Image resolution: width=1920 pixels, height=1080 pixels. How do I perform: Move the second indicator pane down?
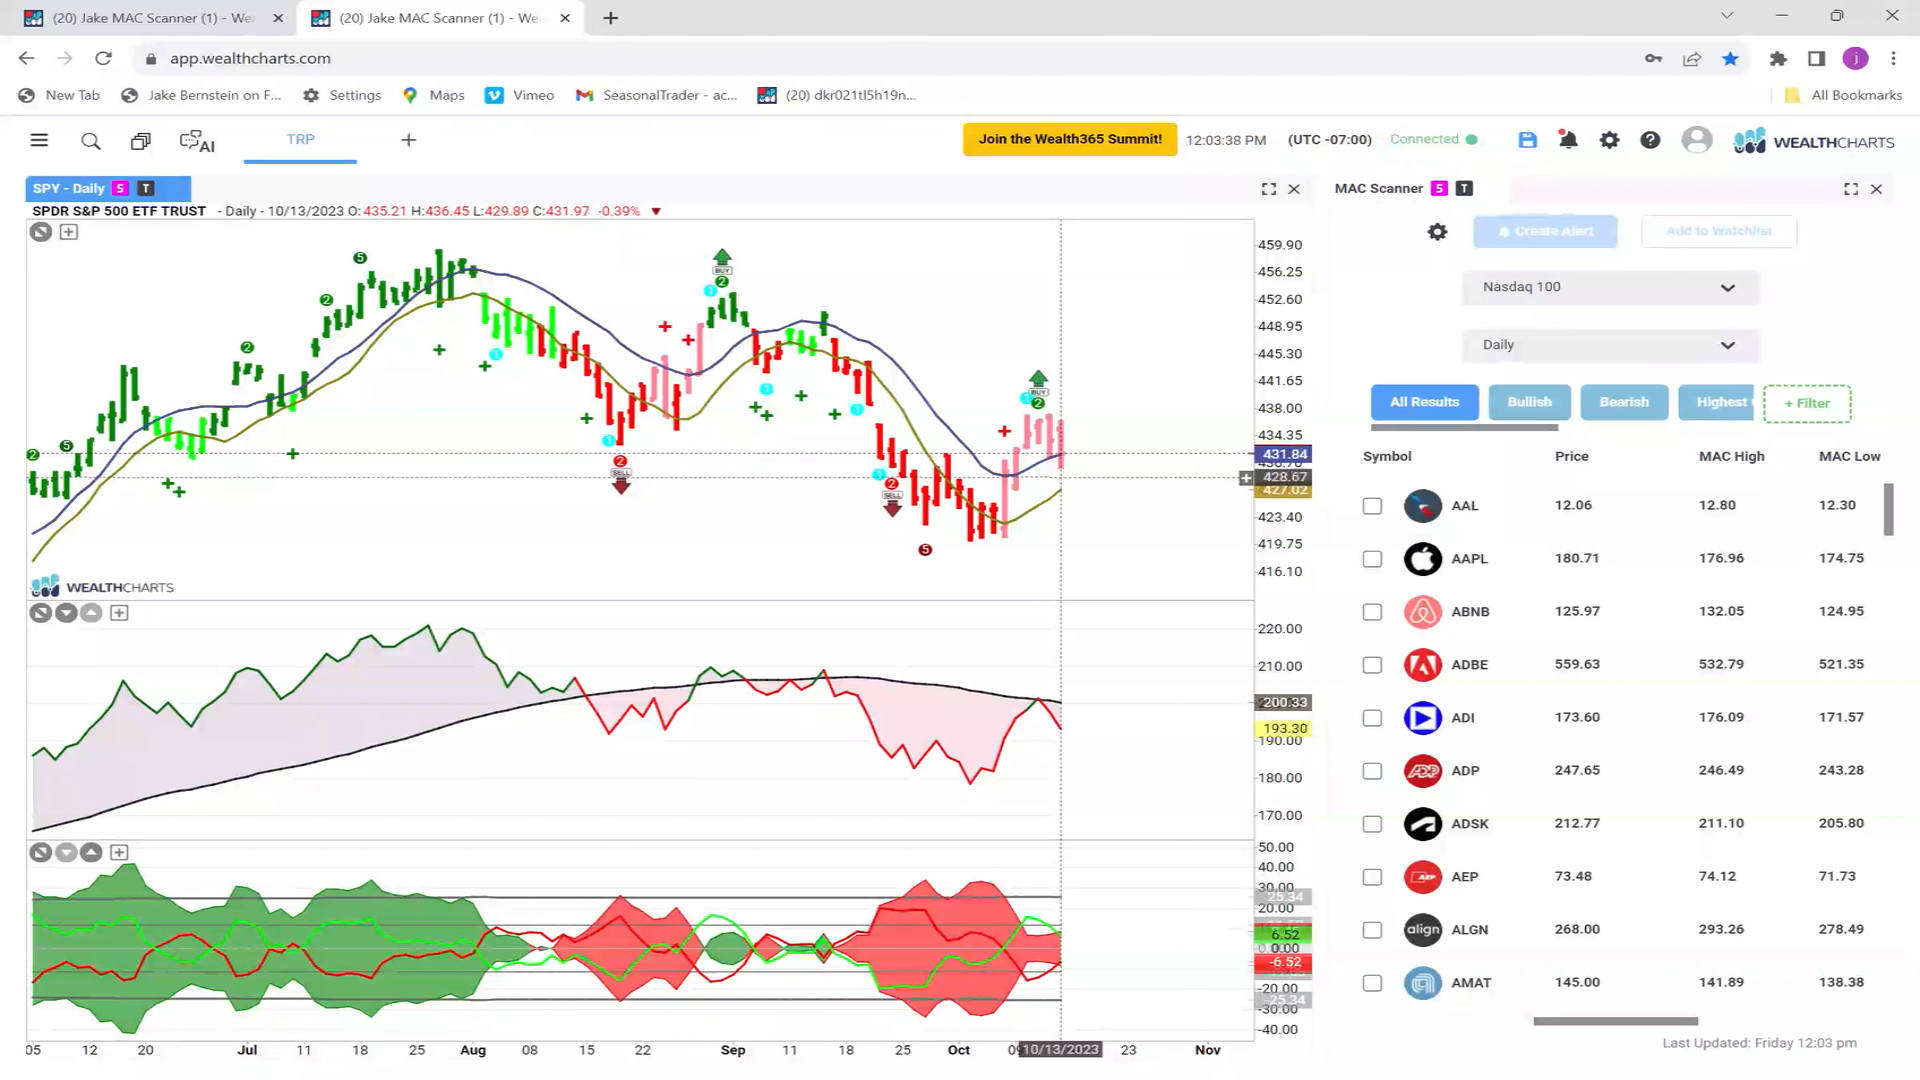tap(66, 613)
